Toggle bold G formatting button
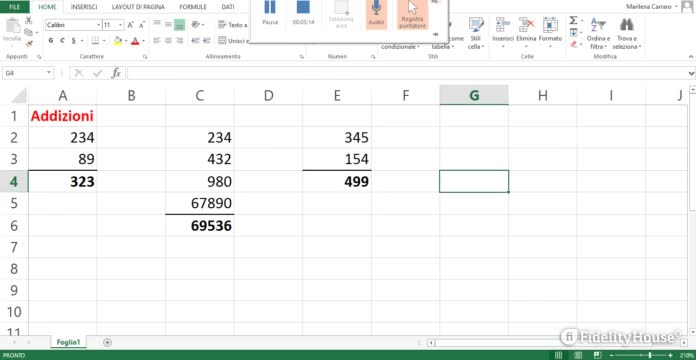The width and height of the screenshot is (696, 360). pyautogui.click(x=51, y=40)
